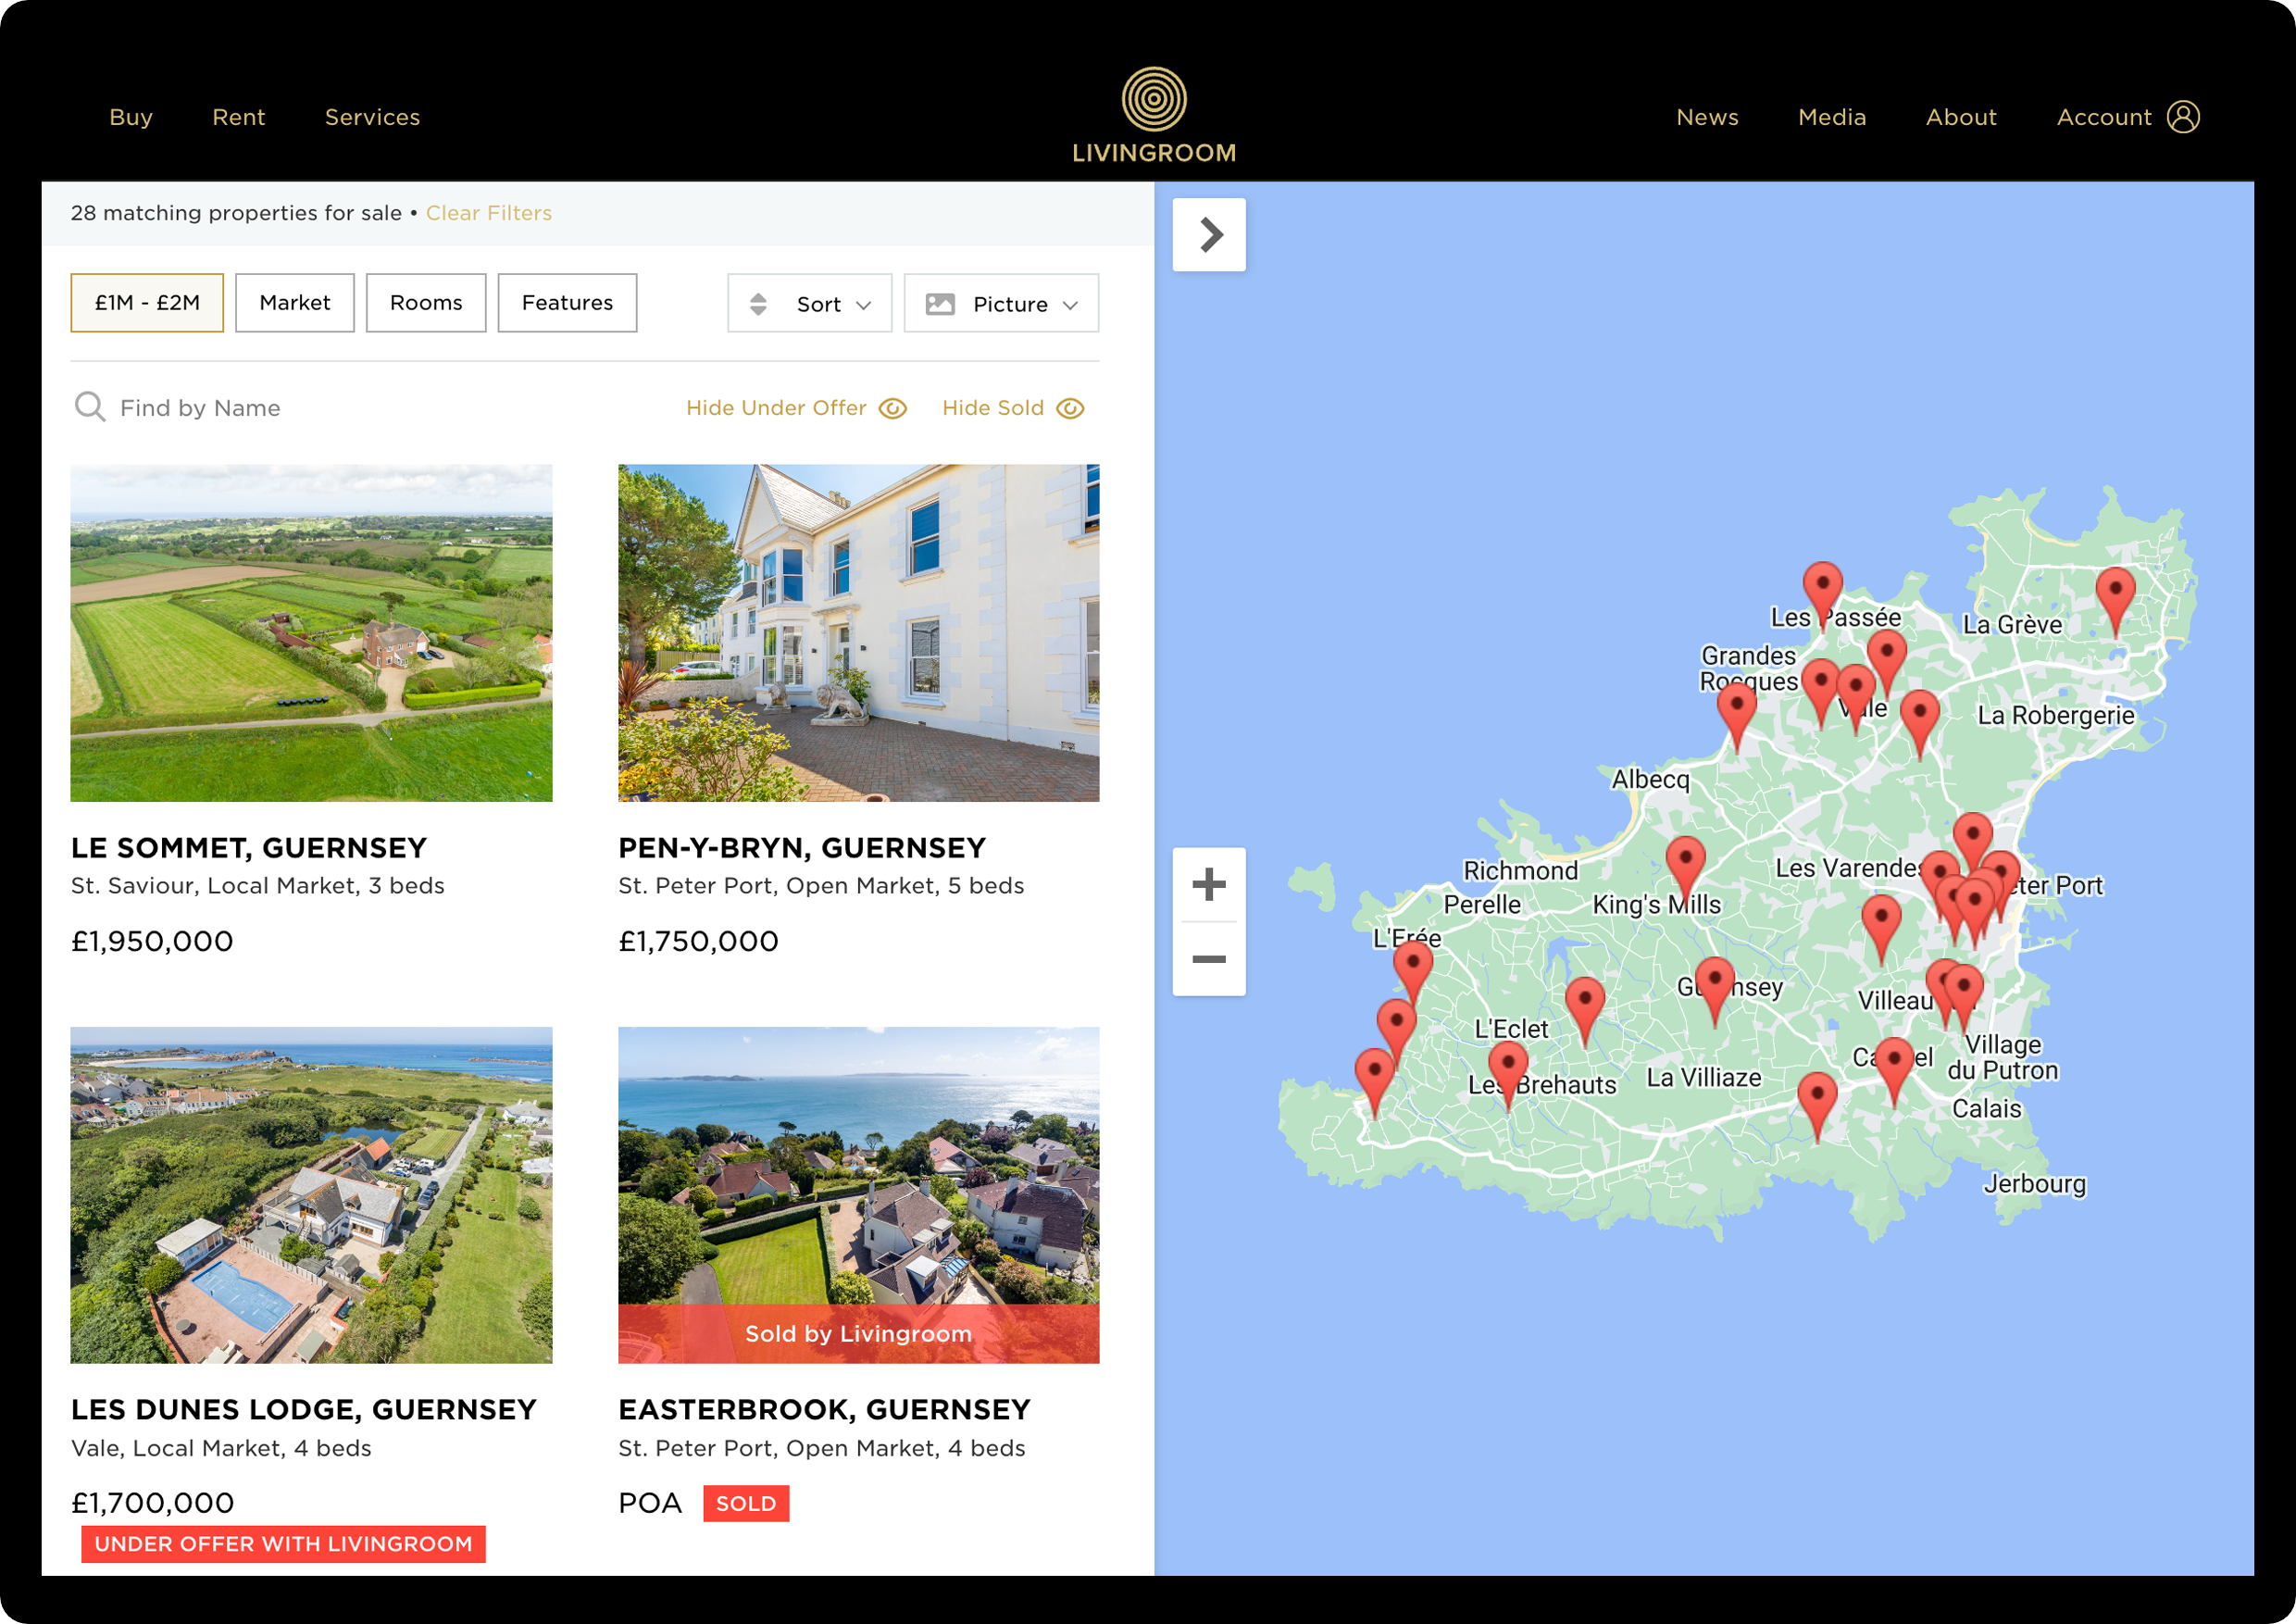
Task: Click the map zoom out minus button
Action: point(1208,959)
